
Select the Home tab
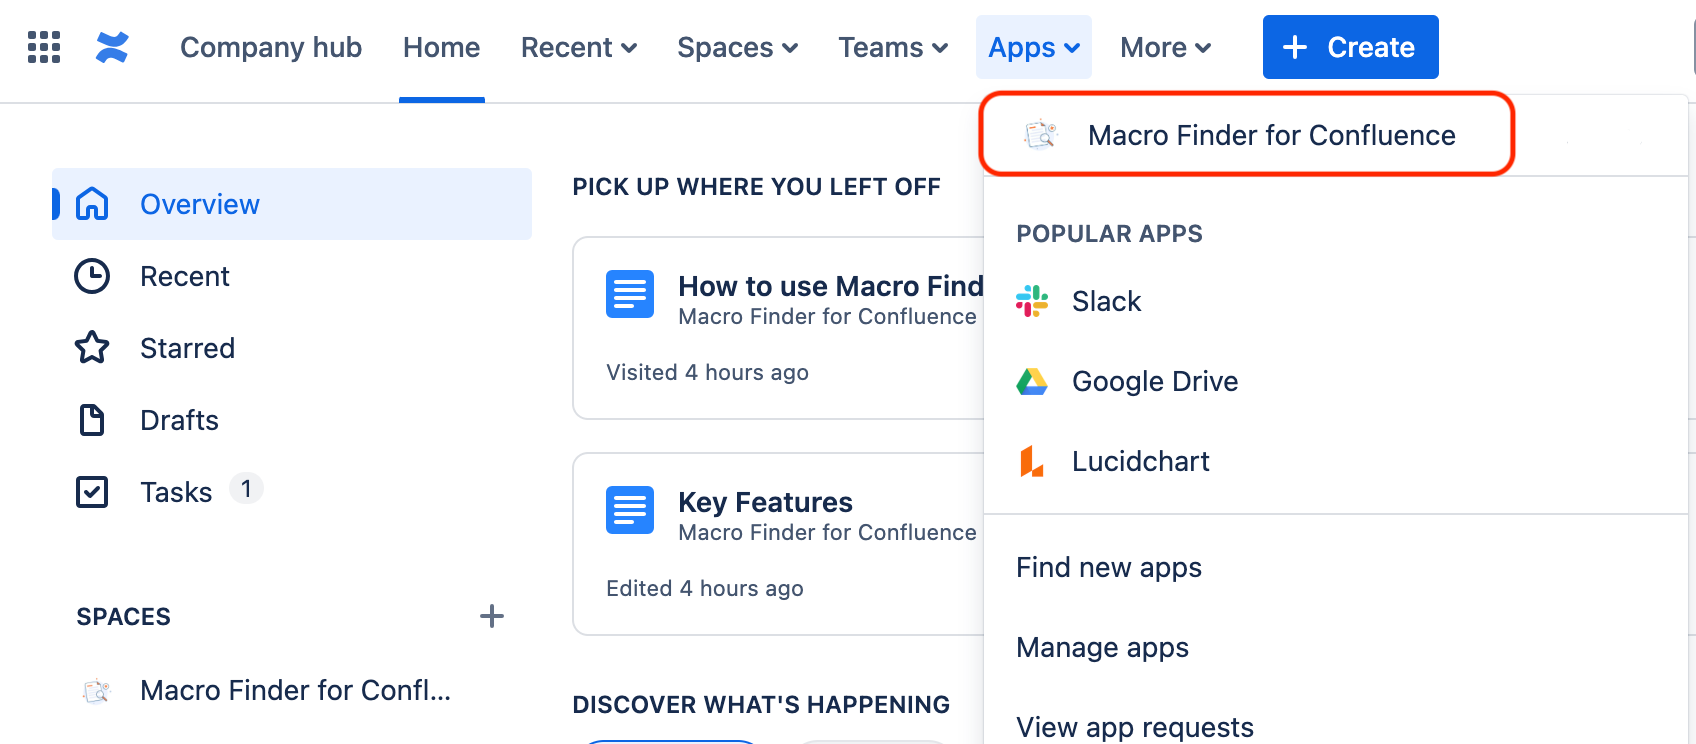(x=442, y=47)
